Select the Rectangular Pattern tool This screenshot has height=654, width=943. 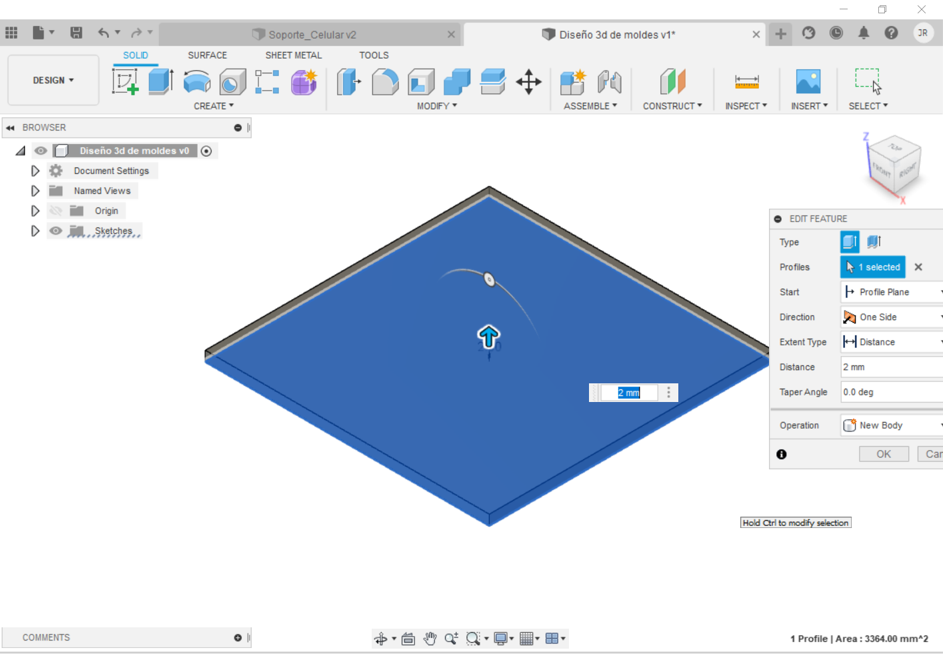click(x=267, y=82)
